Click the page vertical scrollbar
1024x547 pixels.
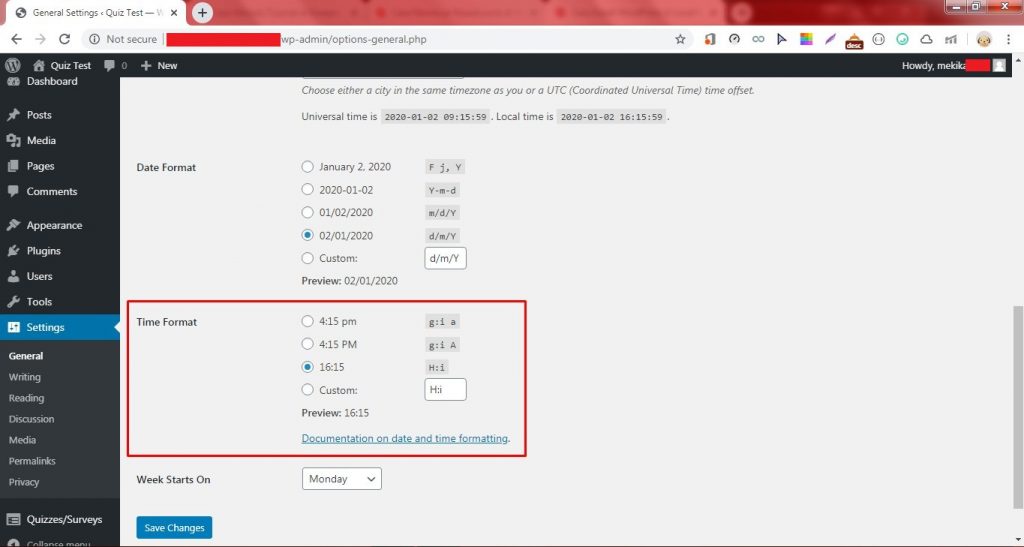pyautogui.click(x=1018, y=405)
